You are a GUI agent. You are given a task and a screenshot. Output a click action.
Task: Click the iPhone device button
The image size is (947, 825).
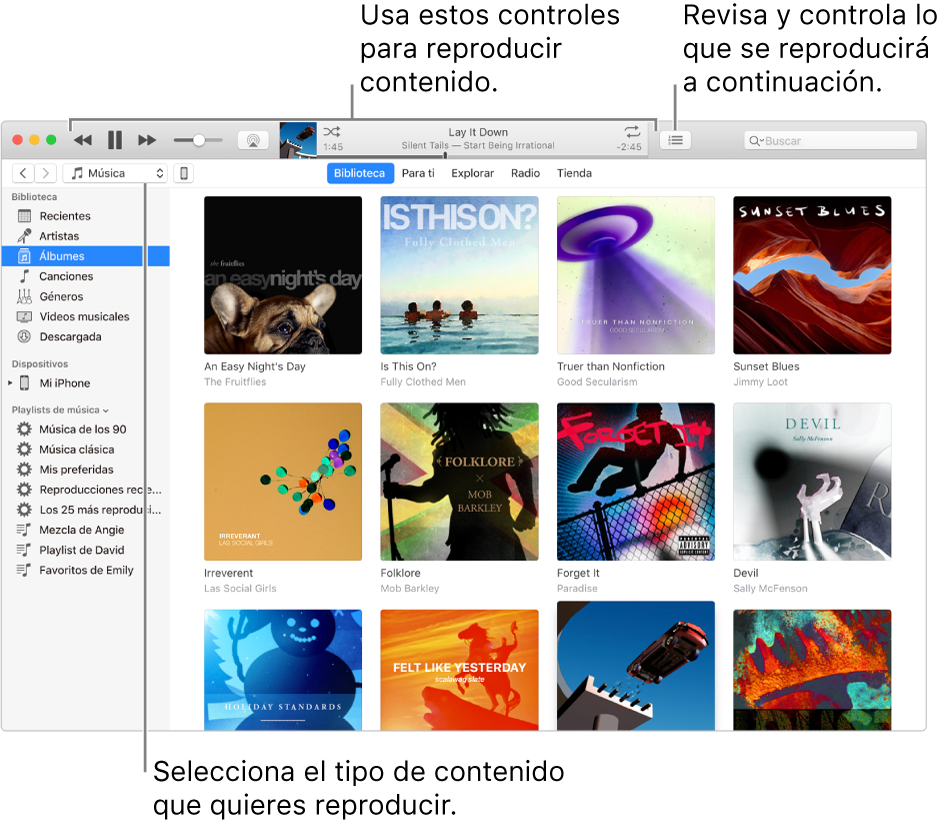point(184,173)
